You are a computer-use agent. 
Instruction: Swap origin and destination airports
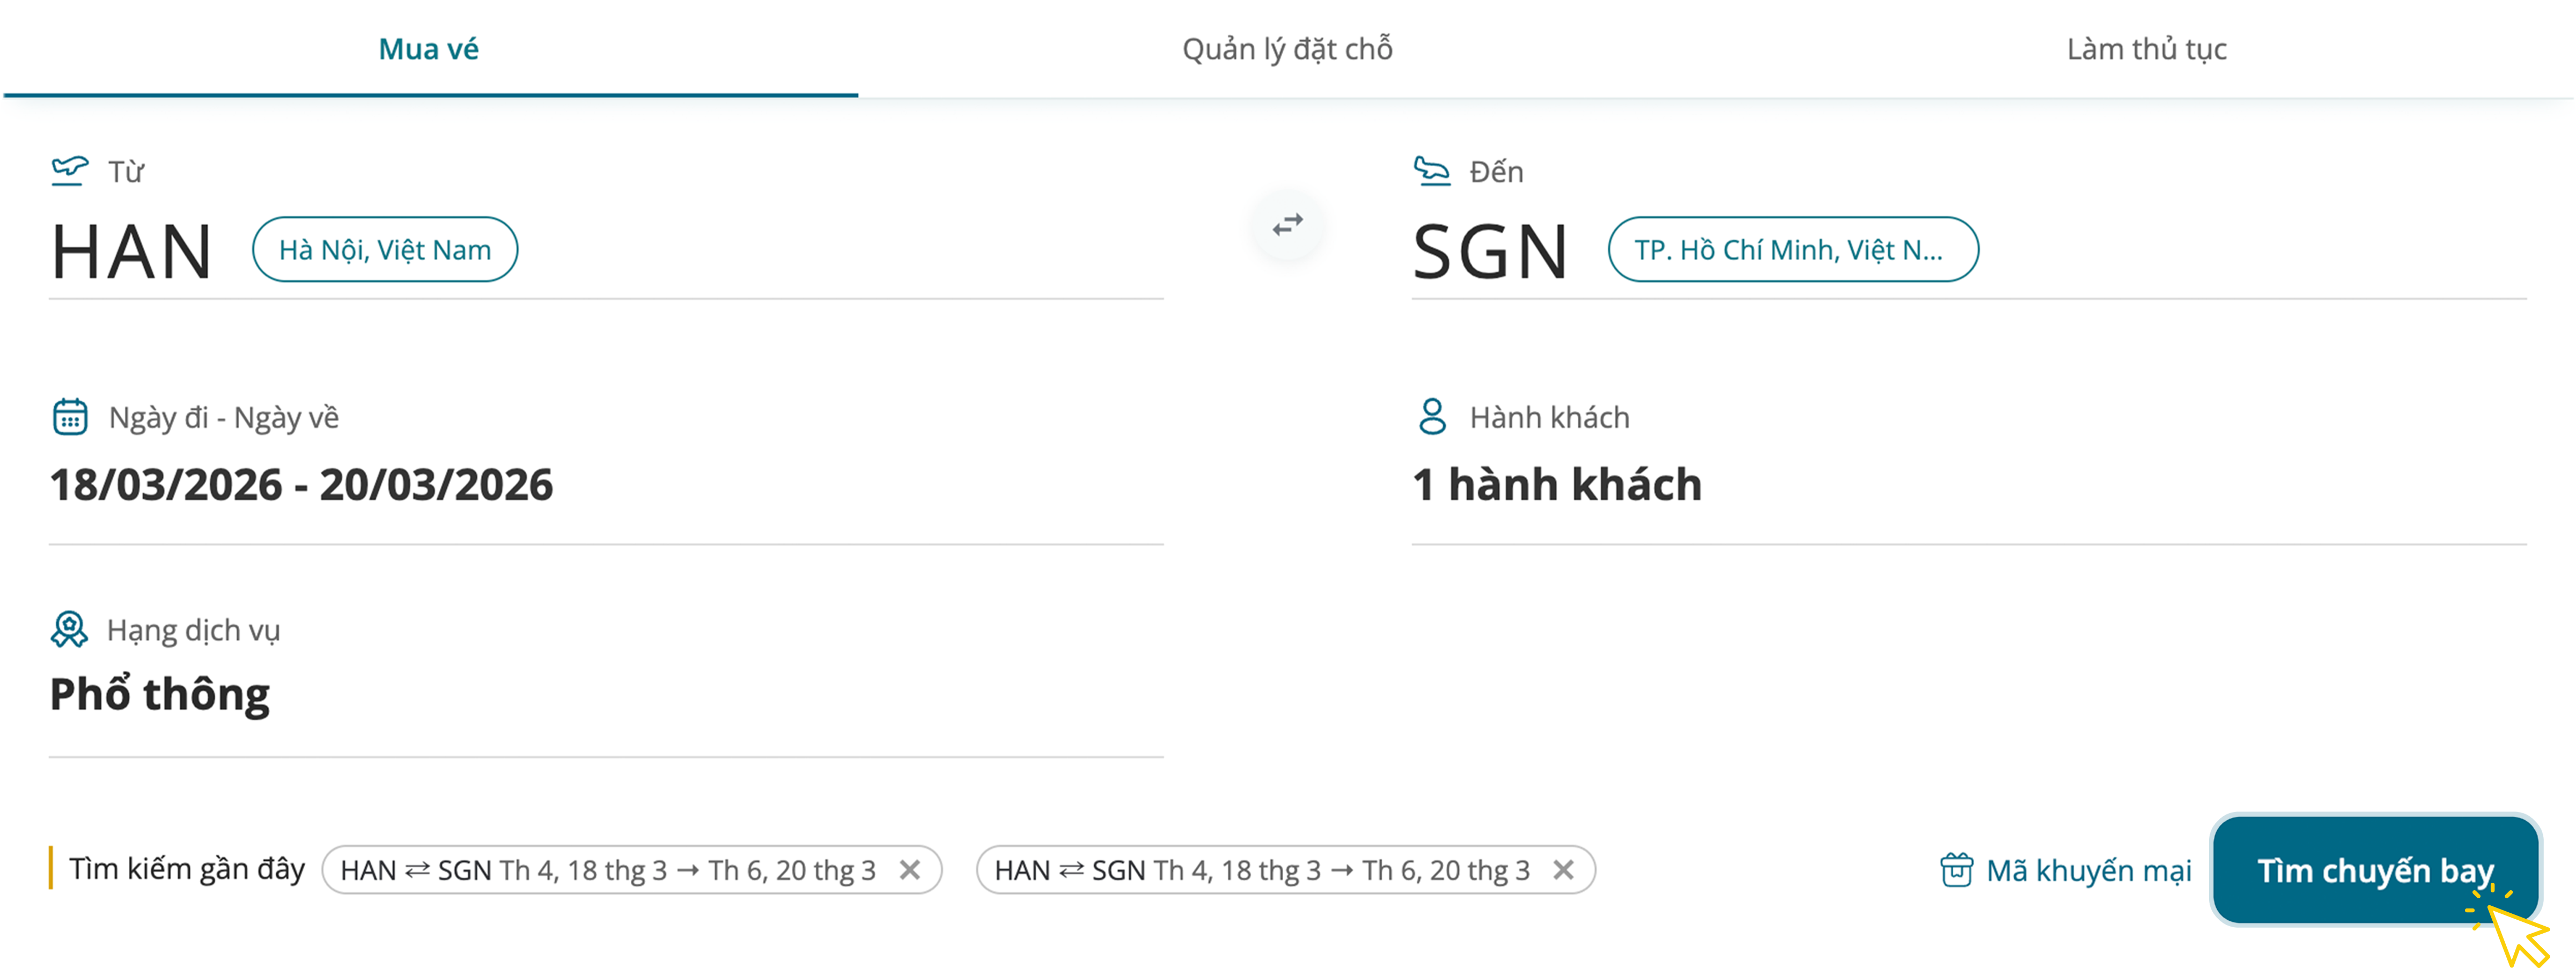tap(1288, 225)
